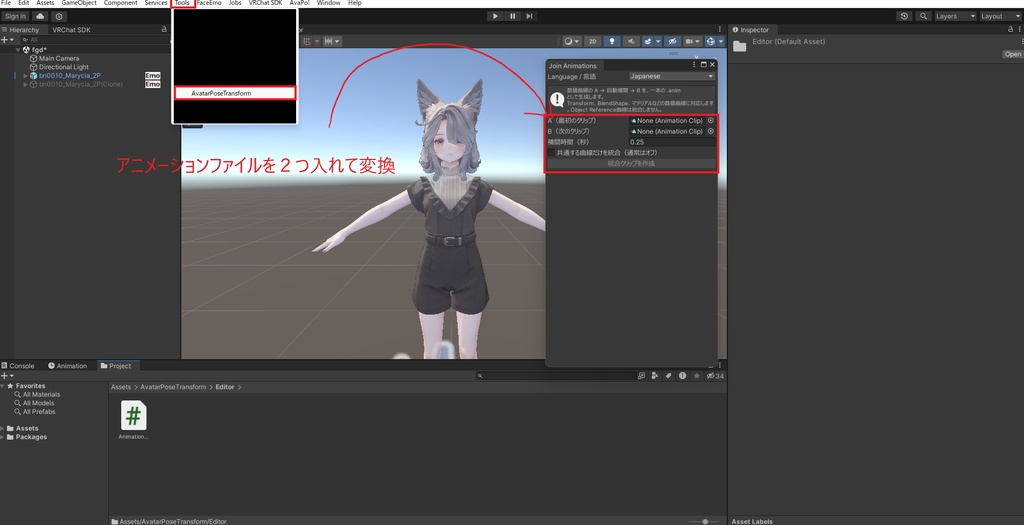Click the Gizmos sphere icon

711,41
